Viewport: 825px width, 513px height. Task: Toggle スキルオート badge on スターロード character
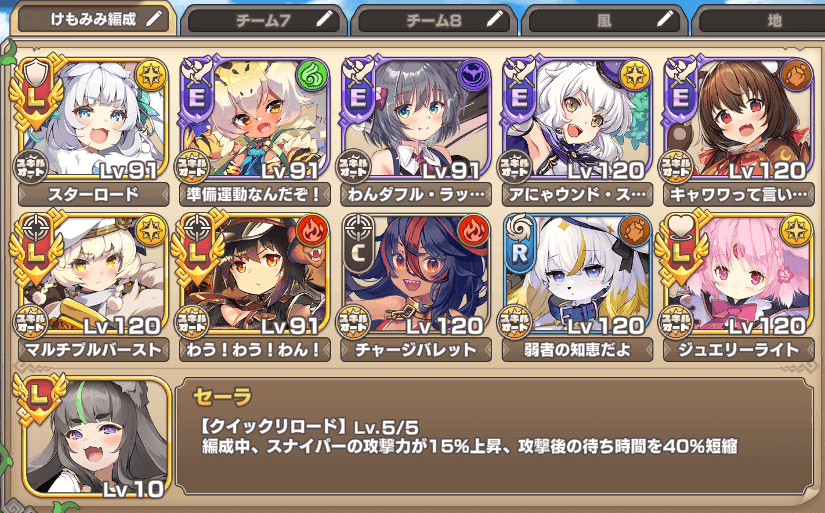coord(31,167)
